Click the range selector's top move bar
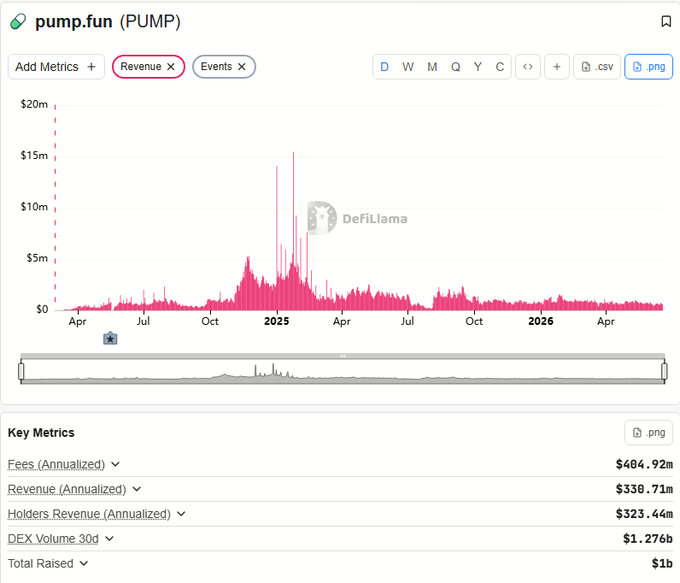Image resolution: width=680 pixels, height=583 pixels. 343,356
